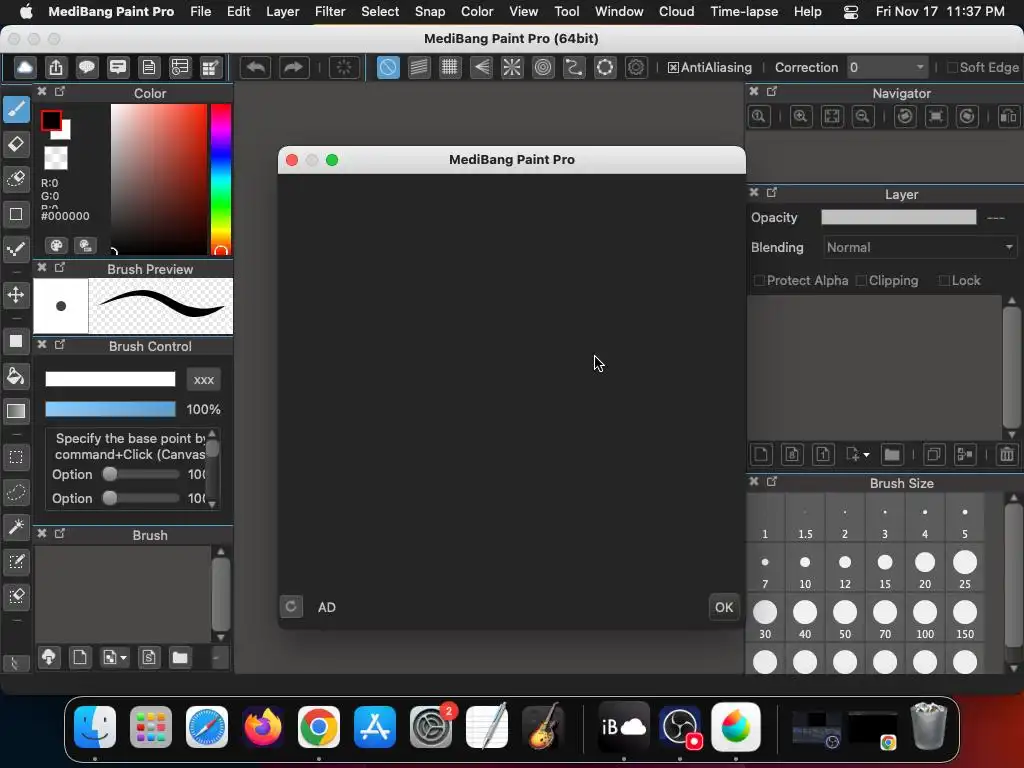Open color palette icon in Color panel
The image size is (1024, 768).
click(x=57, y=246)
